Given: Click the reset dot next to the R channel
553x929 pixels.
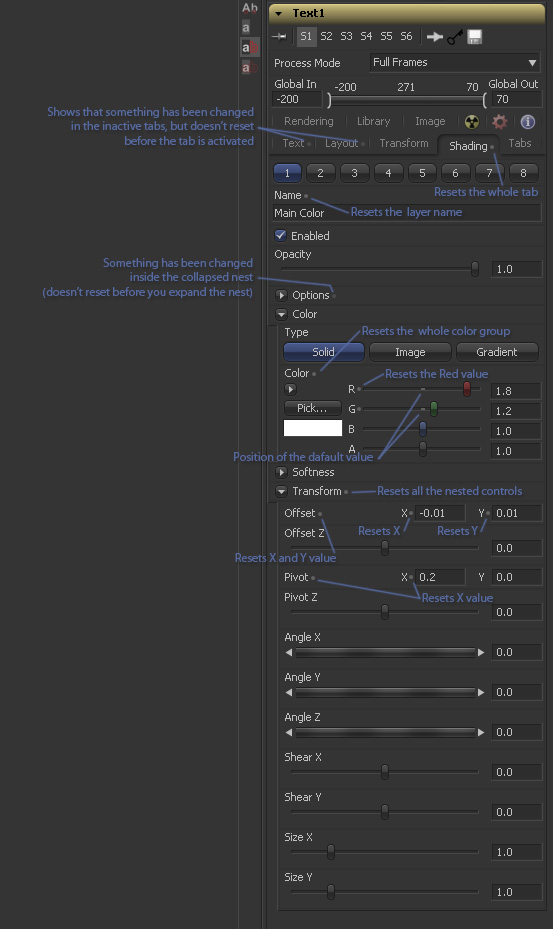Looking at the screenshot, I should point(359,389).
